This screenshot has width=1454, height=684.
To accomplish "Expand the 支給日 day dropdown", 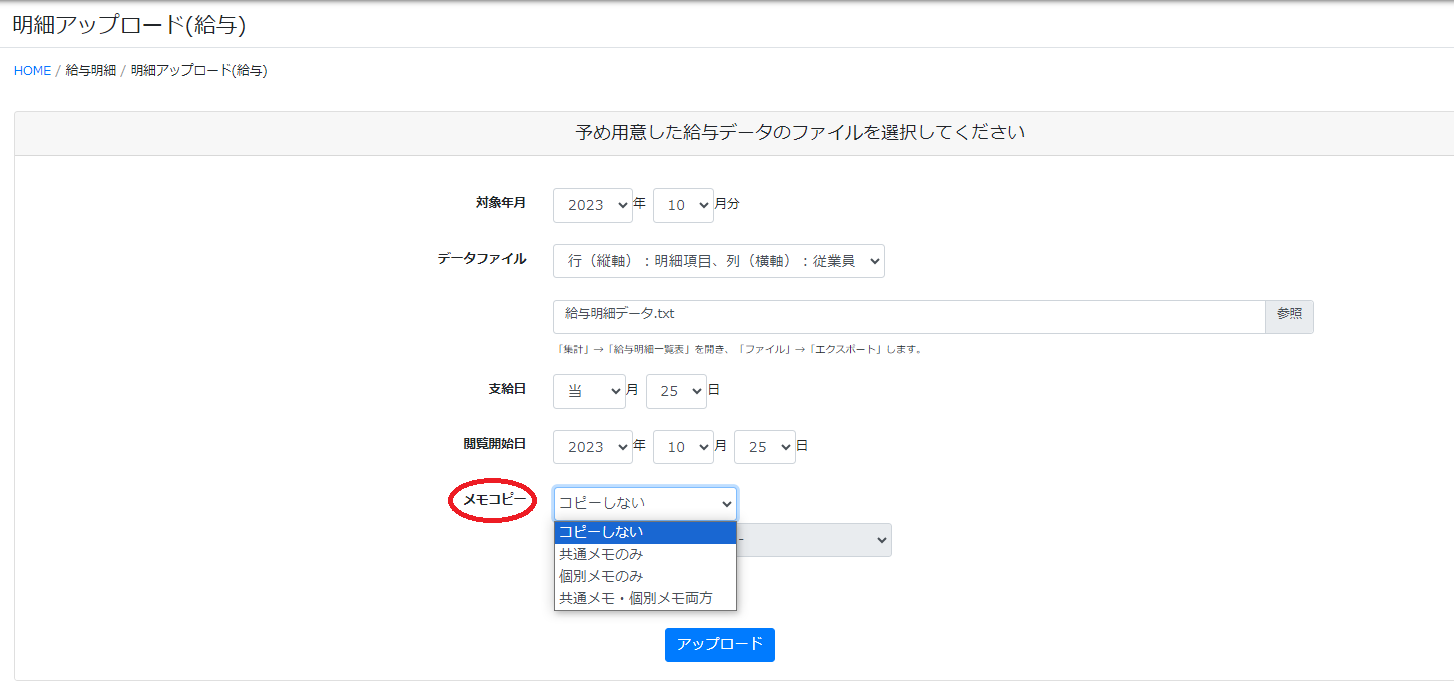I will pos(676,391).
